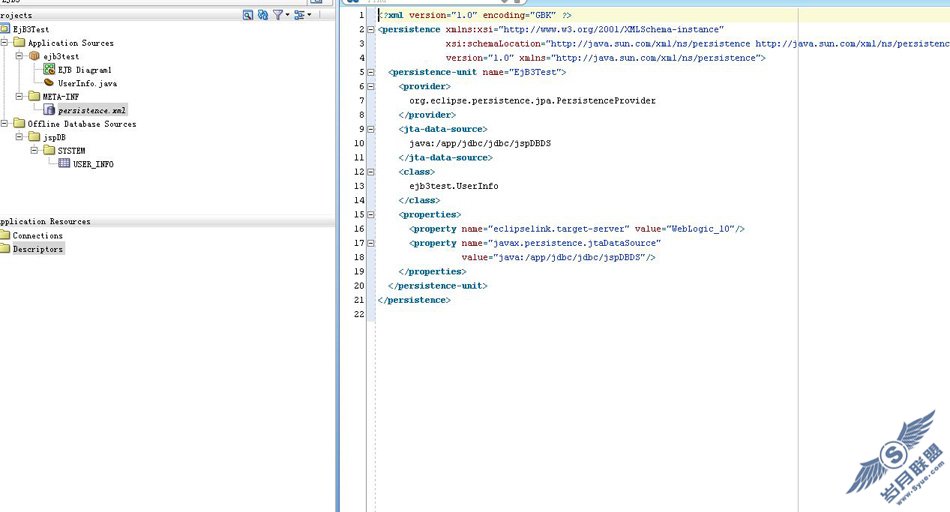Select the 'Application Sources' tree label

(71, 43)
